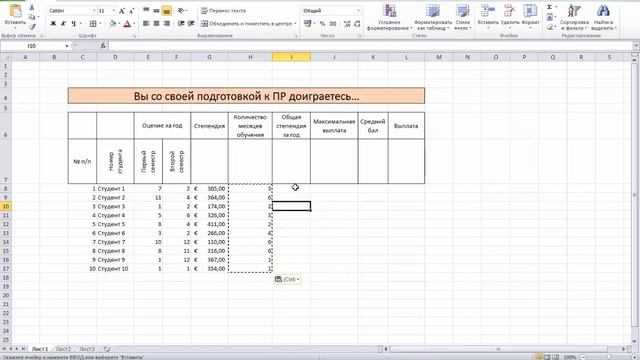
Task: Expand the formula bar with the right-end arrow
Action: click(636, 46)
